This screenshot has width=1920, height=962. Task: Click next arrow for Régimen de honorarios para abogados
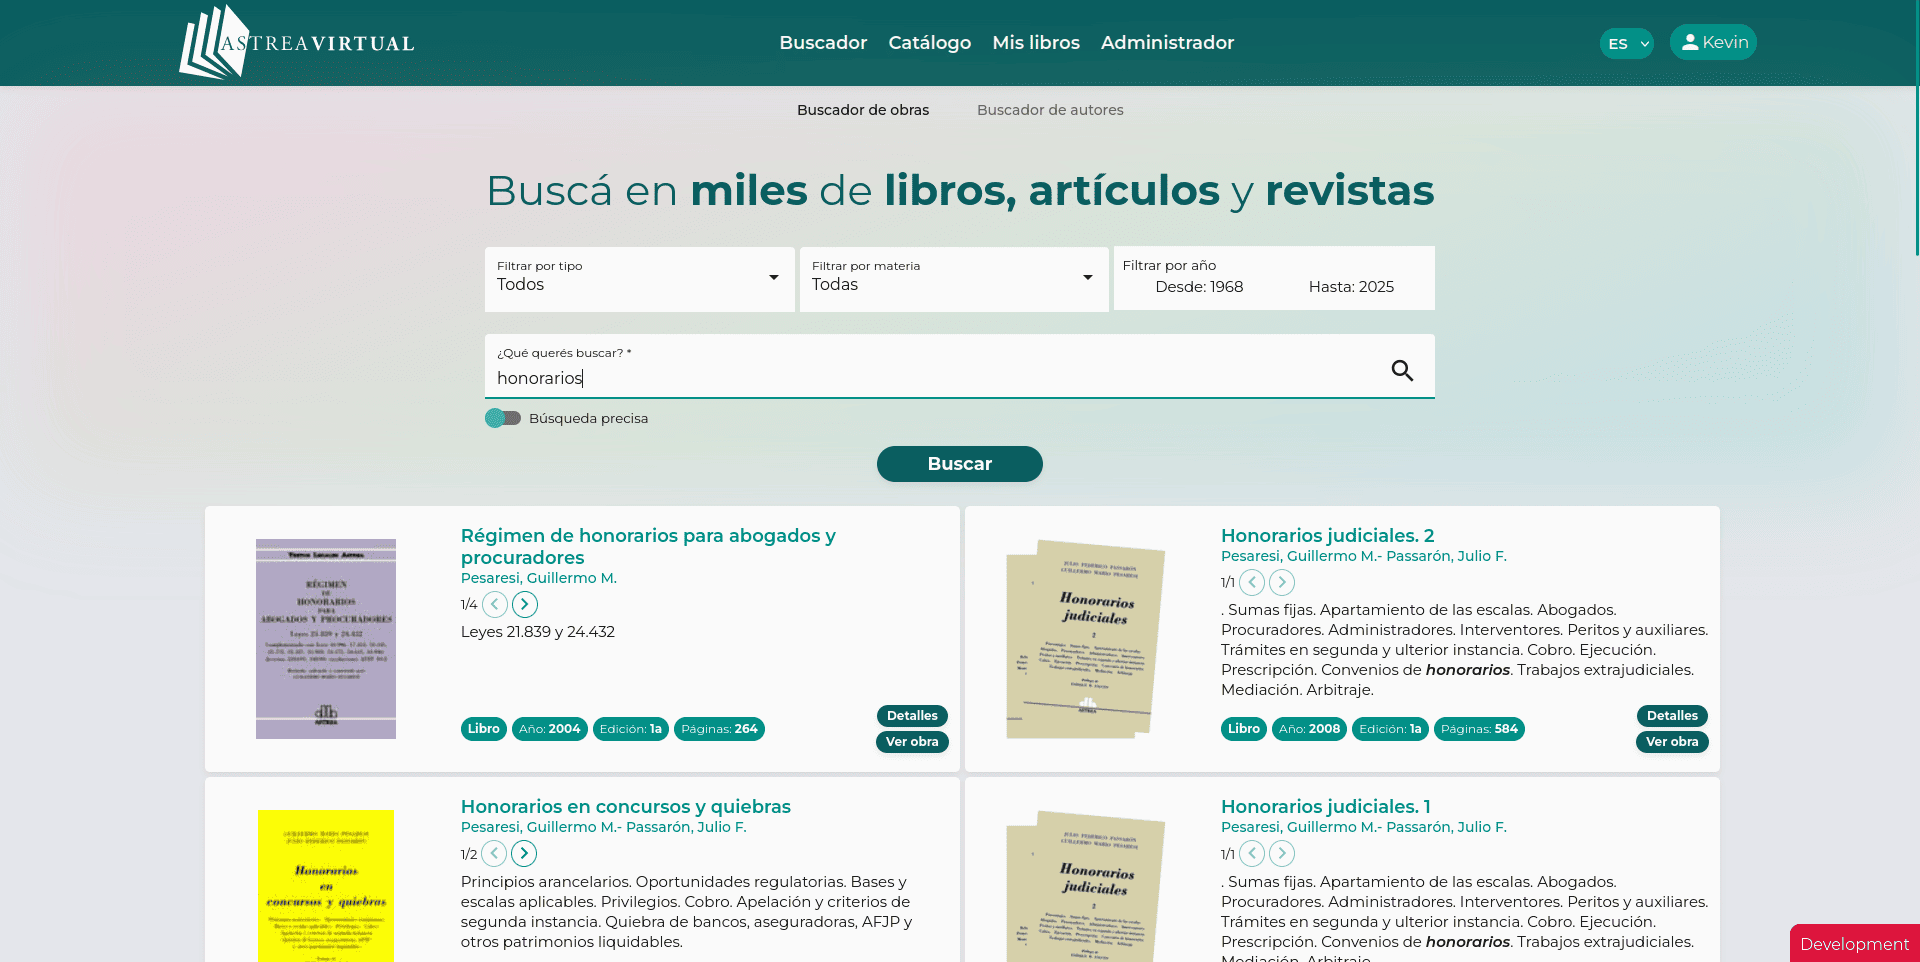point(525,604)
